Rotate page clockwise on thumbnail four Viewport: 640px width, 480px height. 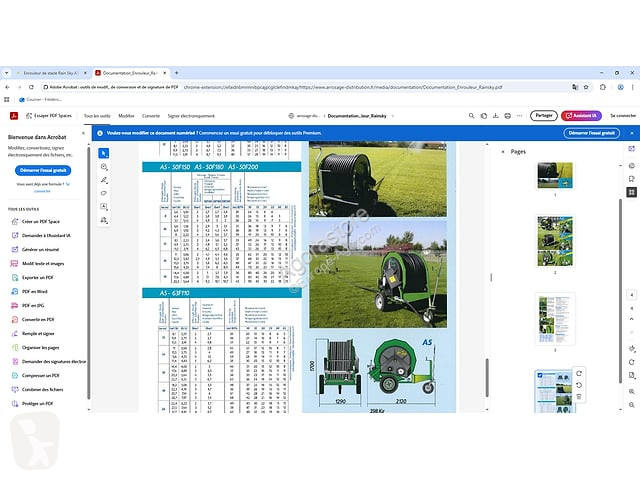pos(579,373)
